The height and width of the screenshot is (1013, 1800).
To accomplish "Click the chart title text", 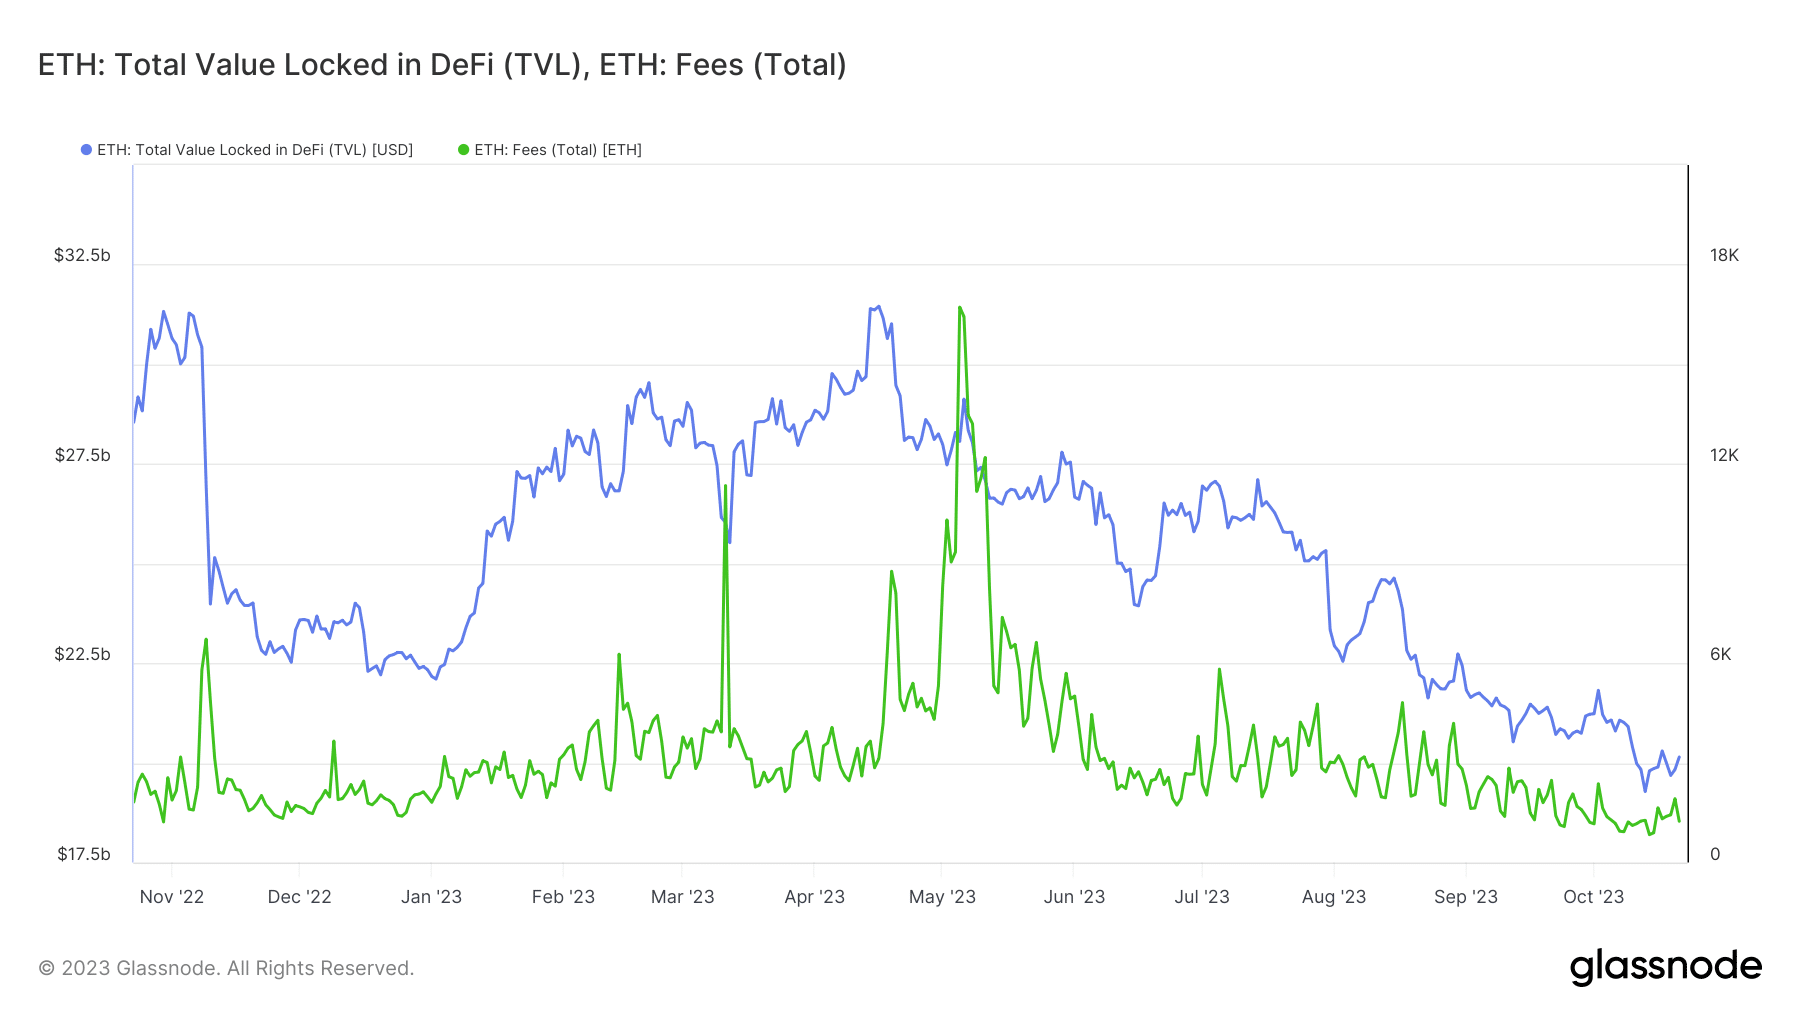I will coord(442,65).
